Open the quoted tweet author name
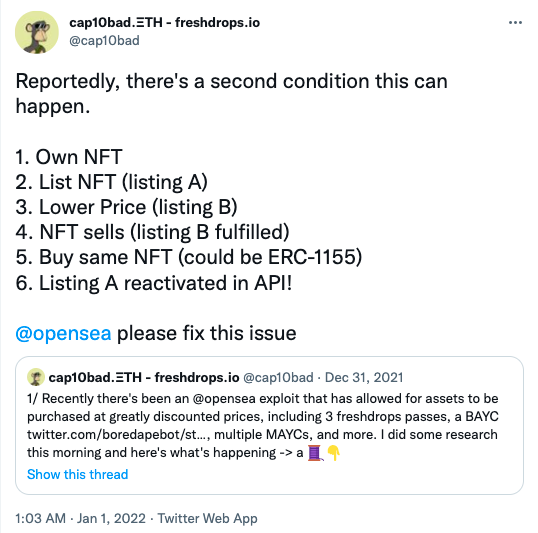 click(x=144, y=377)
